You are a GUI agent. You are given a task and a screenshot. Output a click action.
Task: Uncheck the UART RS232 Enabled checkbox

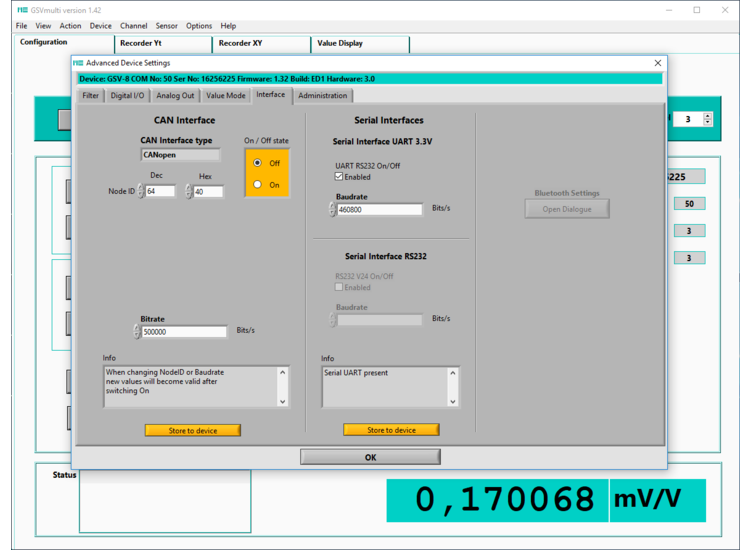click(x=339, y=177)
